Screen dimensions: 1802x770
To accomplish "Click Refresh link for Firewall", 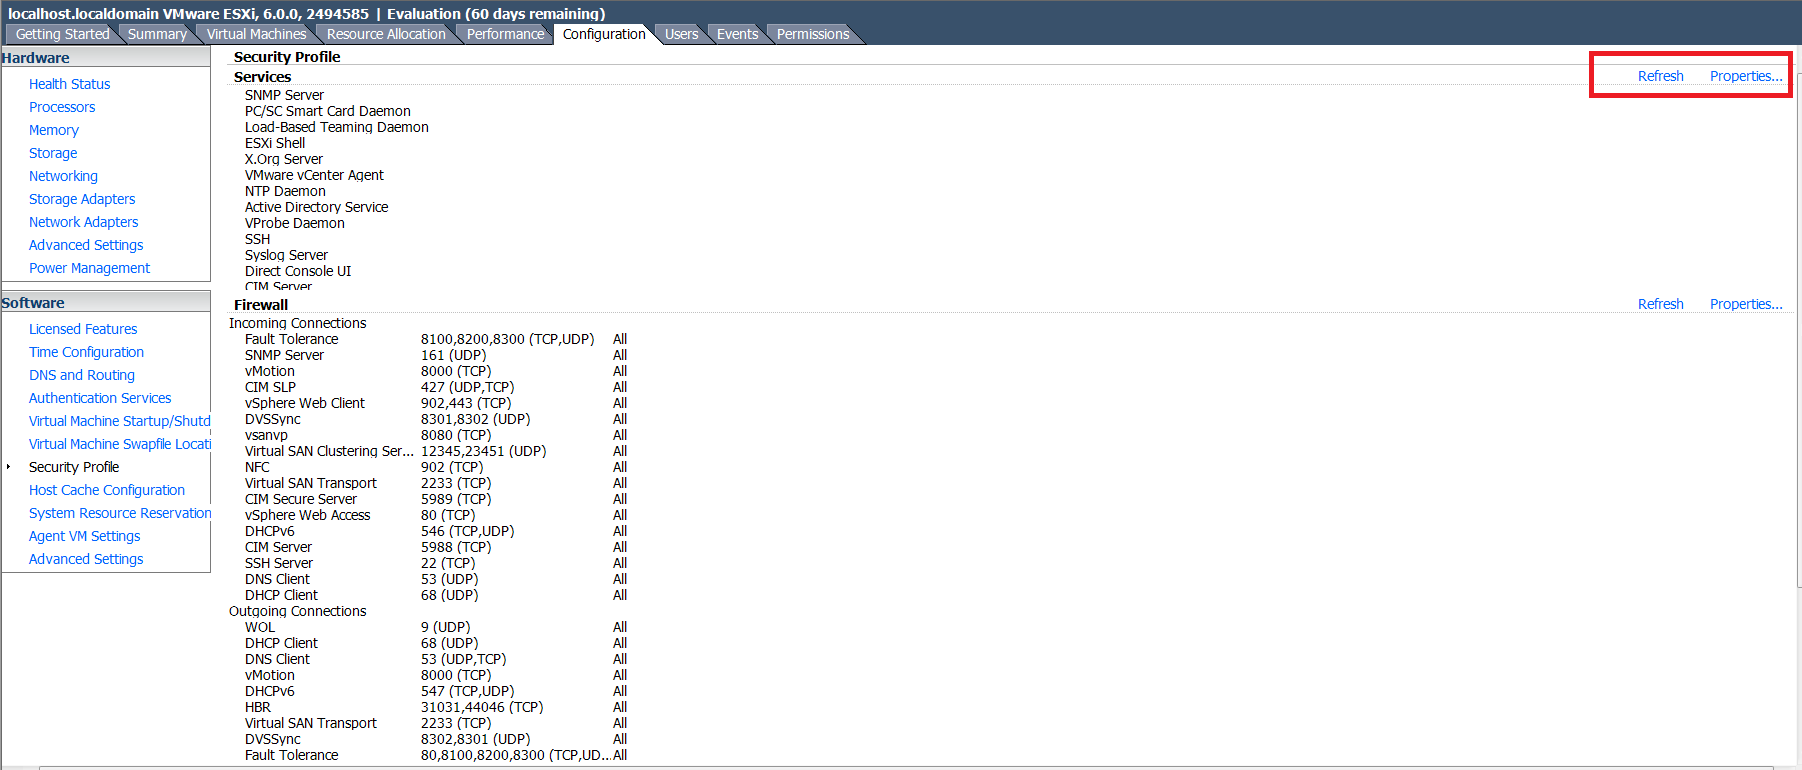I will [x=1660, y=304].
